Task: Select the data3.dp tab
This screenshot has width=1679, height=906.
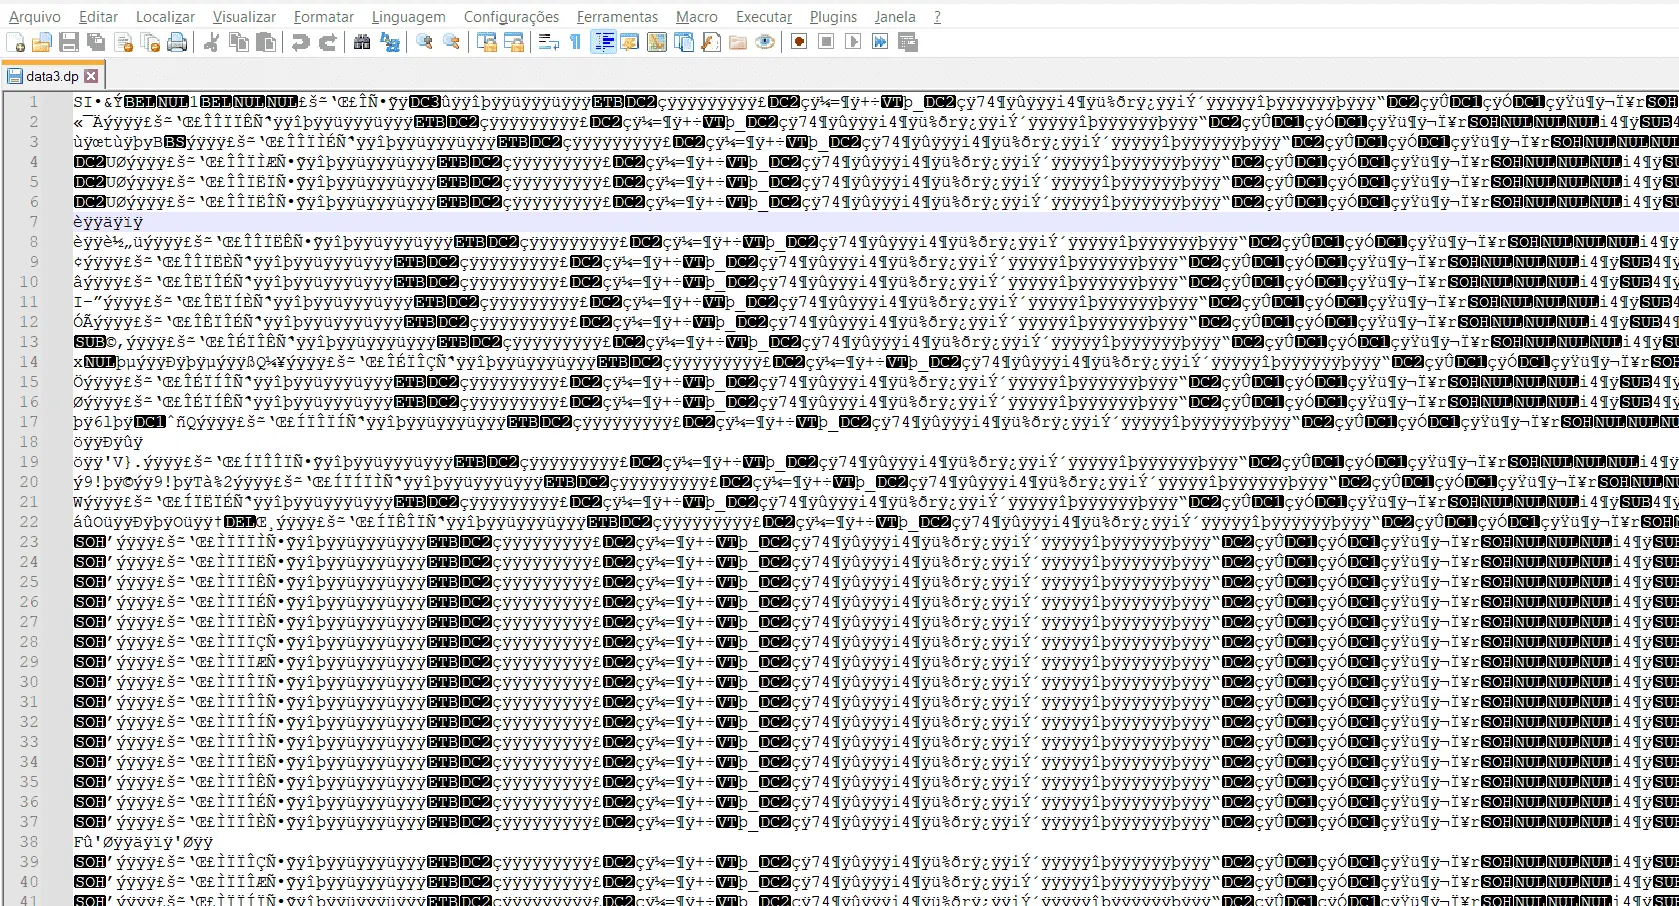Action: click(52, 76)
